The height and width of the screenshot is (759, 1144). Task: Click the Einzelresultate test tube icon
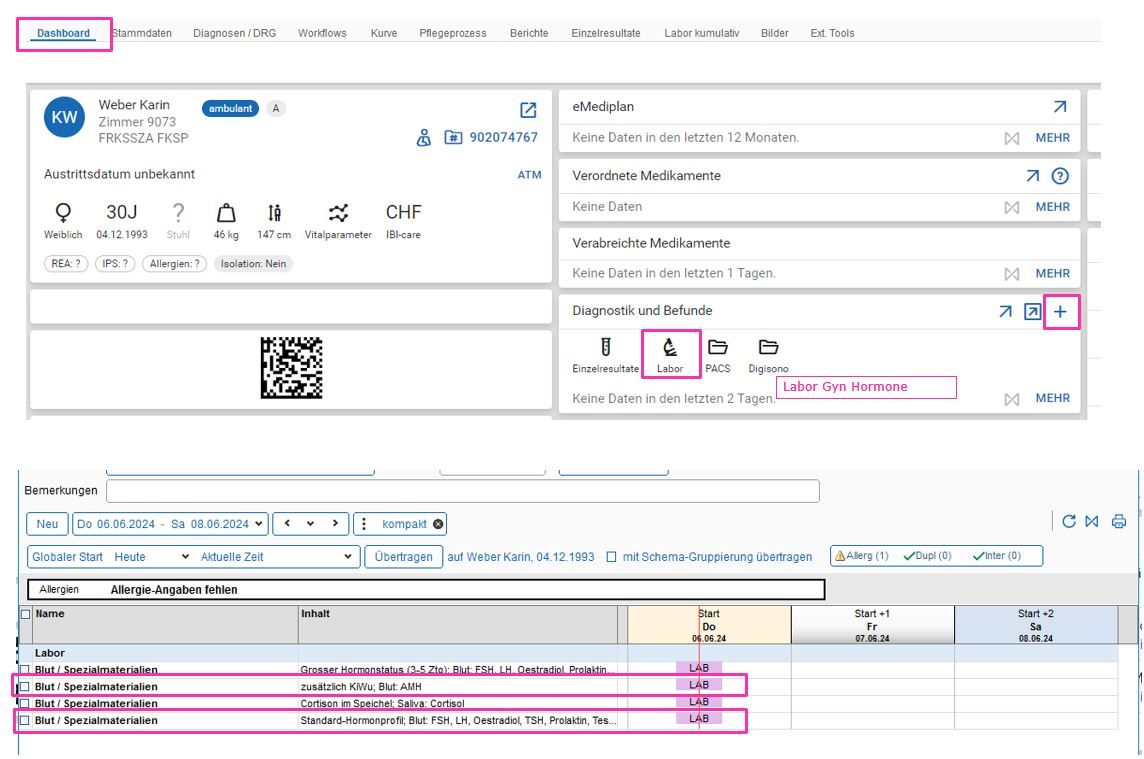[605, 348]
